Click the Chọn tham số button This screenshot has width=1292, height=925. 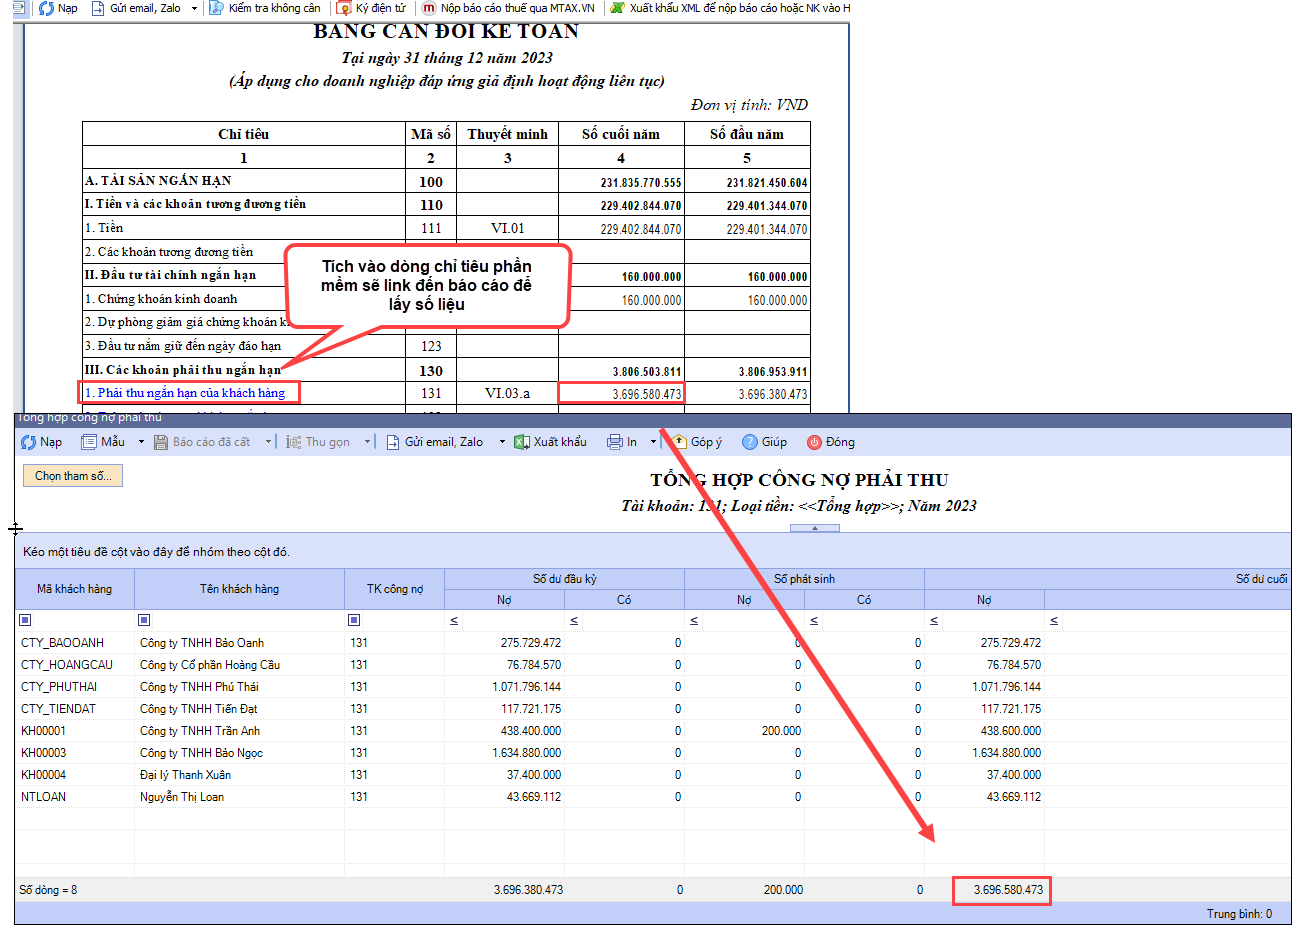point(73,476)
